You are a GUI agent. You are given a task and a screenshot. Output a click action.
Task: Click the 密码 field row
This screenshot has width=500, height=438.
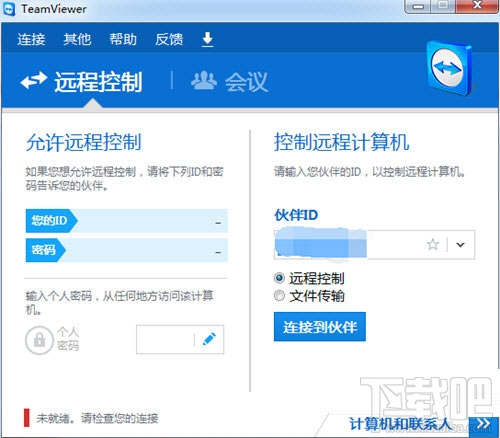pyautogui.click(x=127, y=250)
